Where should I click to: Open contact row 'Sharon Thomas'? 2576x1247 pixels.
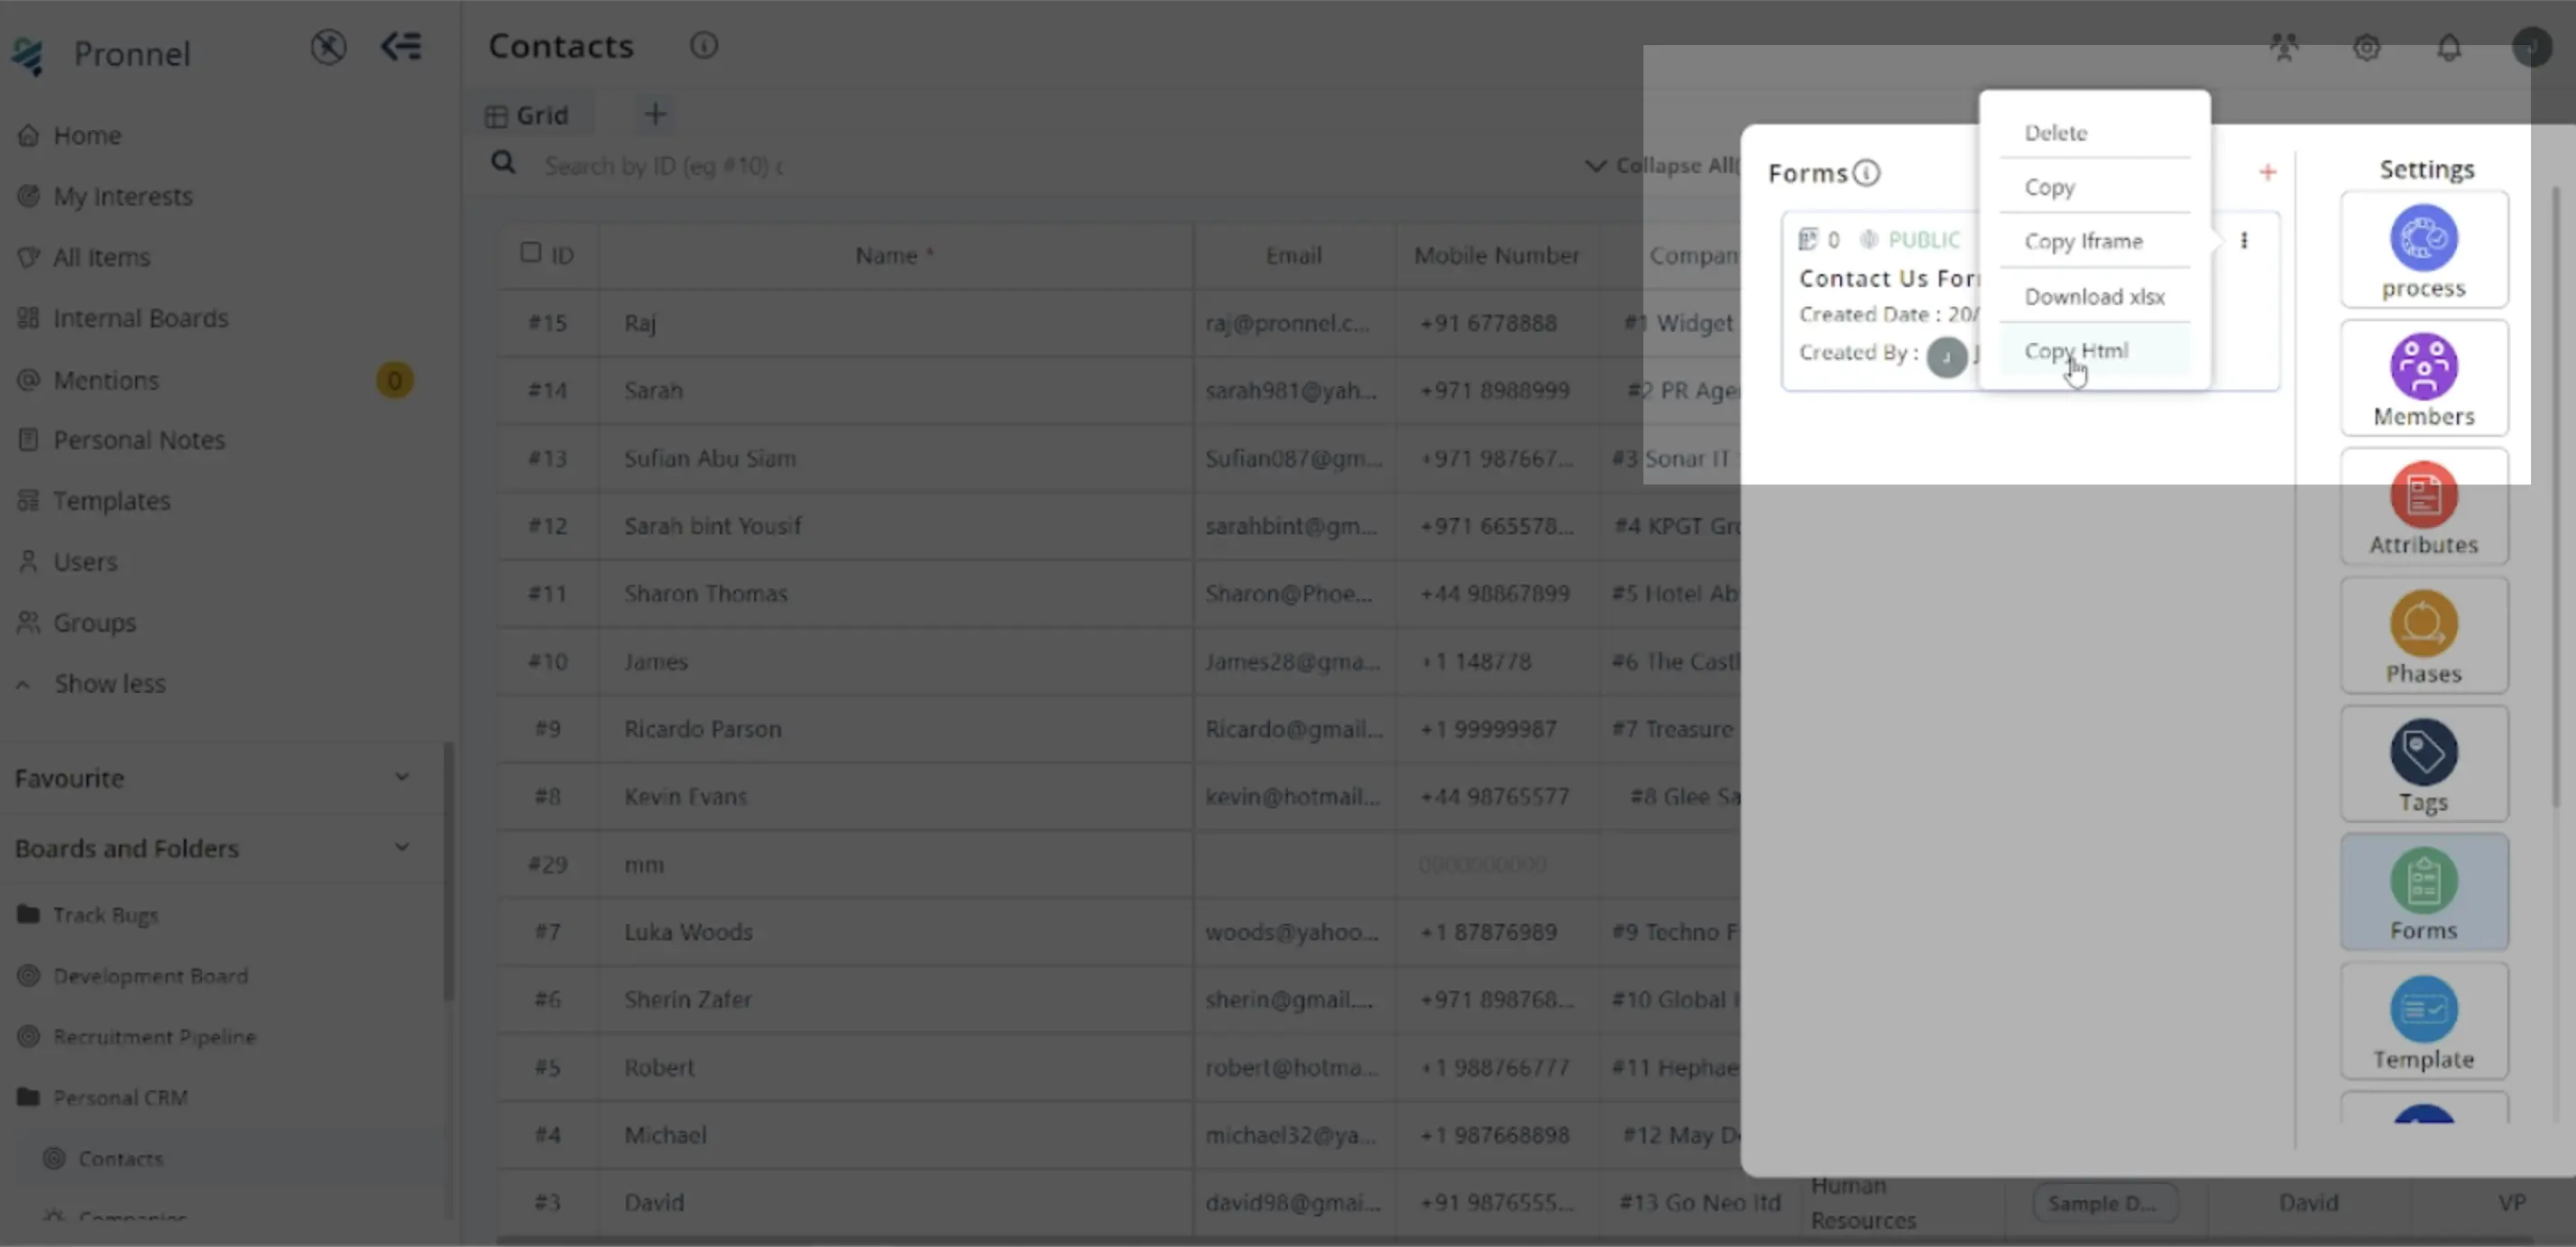[x=706, y=594]
